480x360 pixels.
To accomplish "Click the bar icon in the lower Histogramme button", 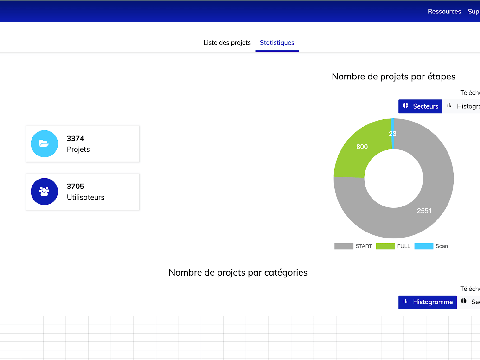I will pos(405,302).
